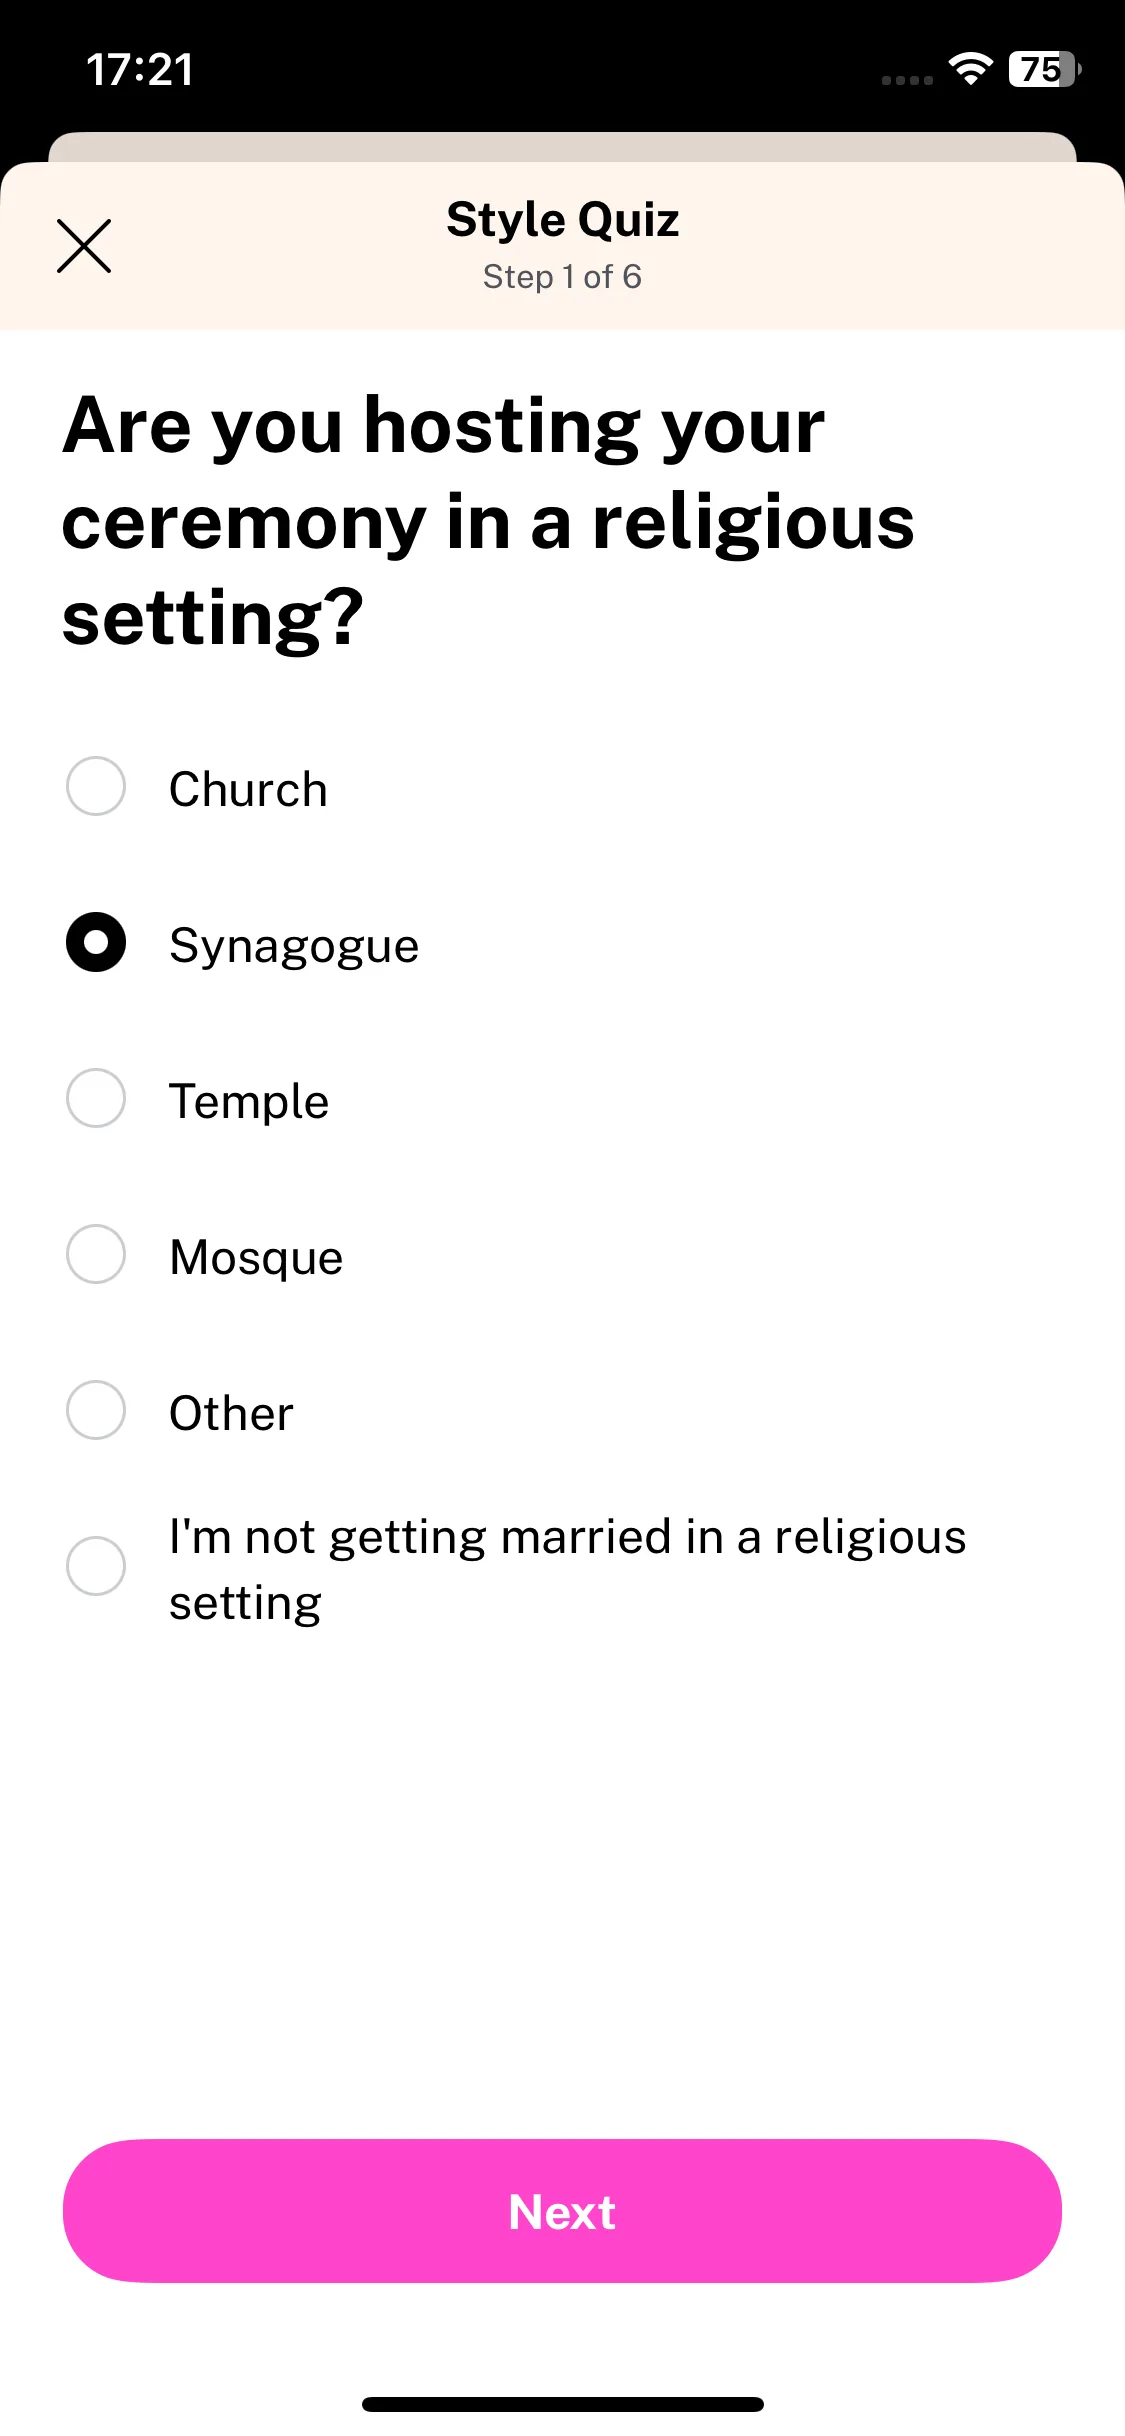Tap the cellular signal dots icon
This screenshot has width=1125, height=2436.
pos(907,80)
